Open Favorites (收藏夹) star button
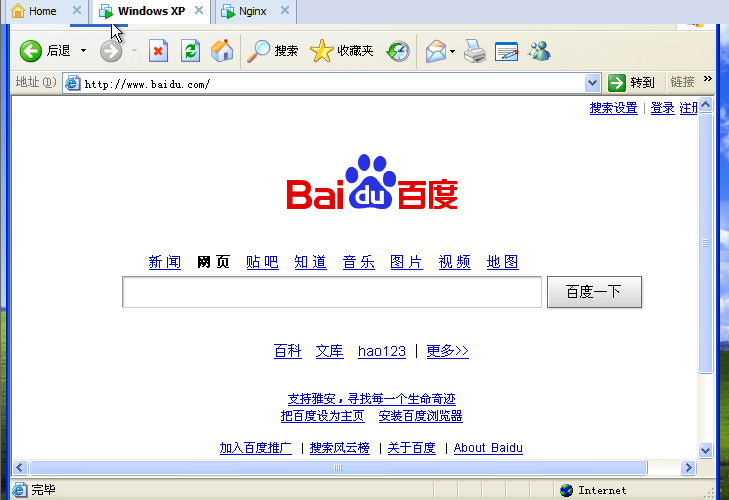This screenshot has height=500, width=729. (342, 51)
